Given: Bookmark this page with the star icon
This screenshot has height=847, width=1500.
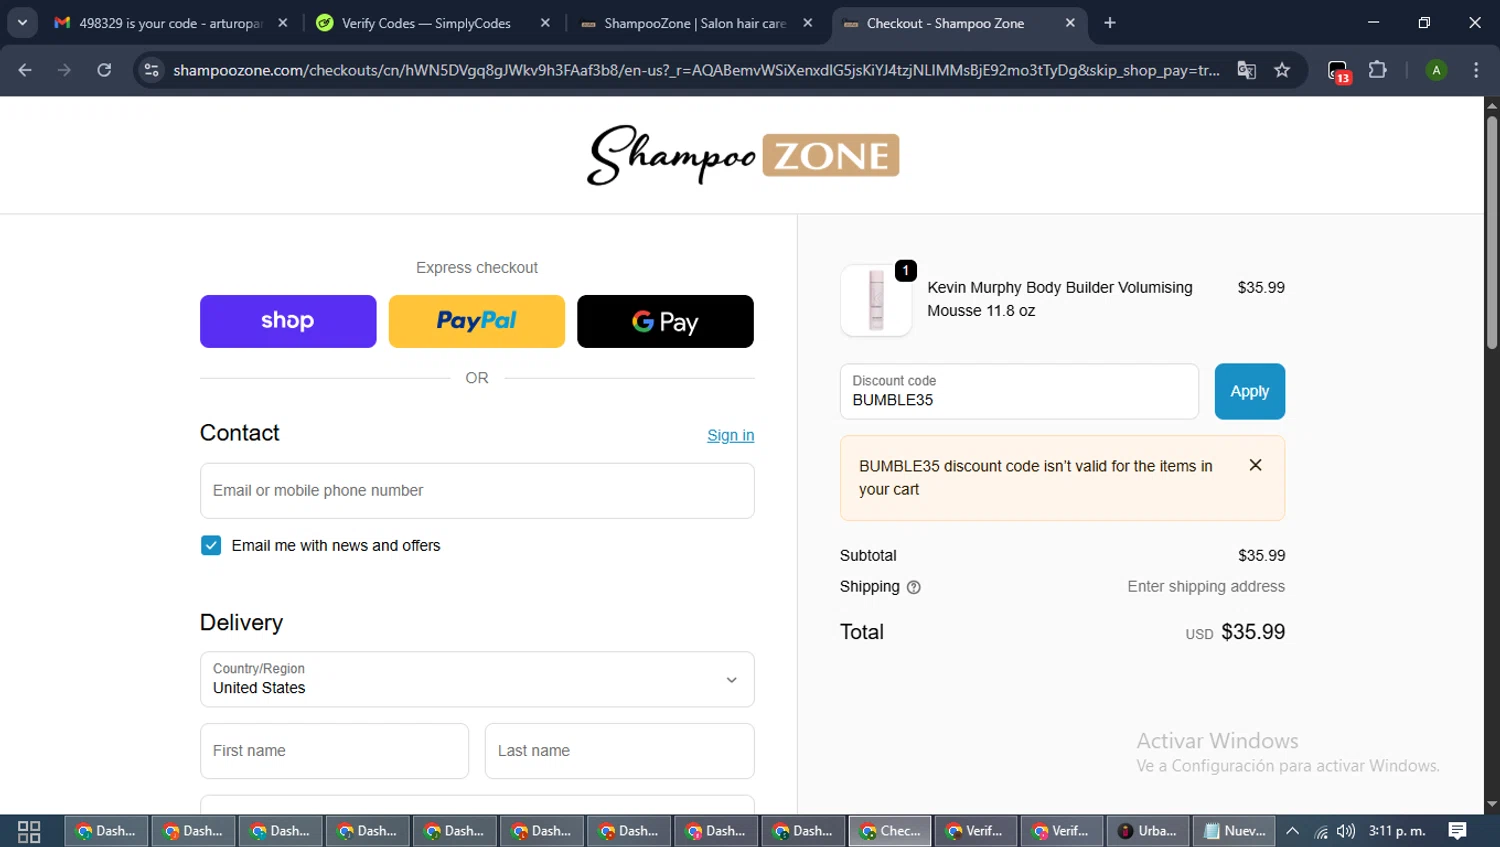Looking at the screenshot, I should click(1282, 70).
